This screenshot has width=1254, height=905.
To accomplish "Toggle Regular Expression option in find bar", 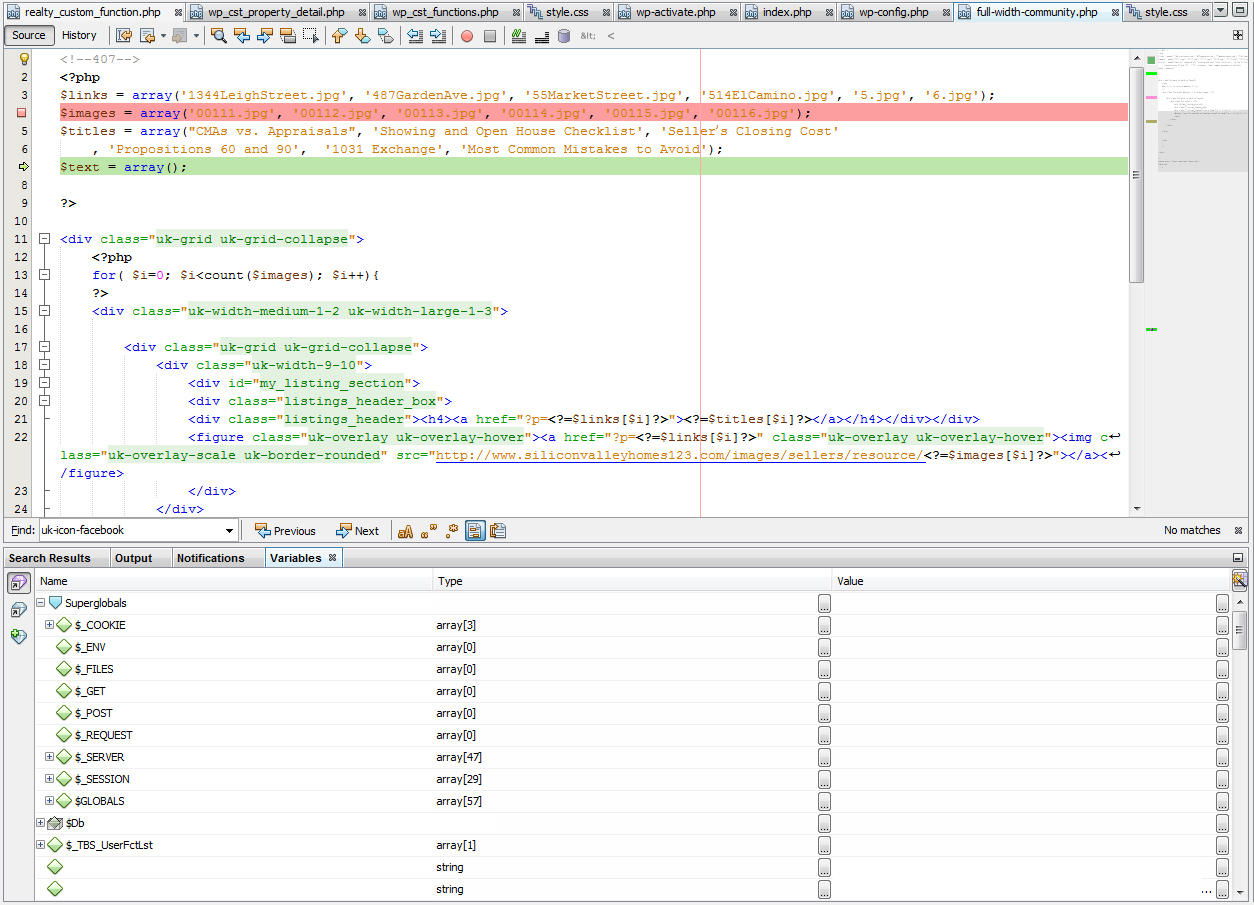I will coord(452,531).
